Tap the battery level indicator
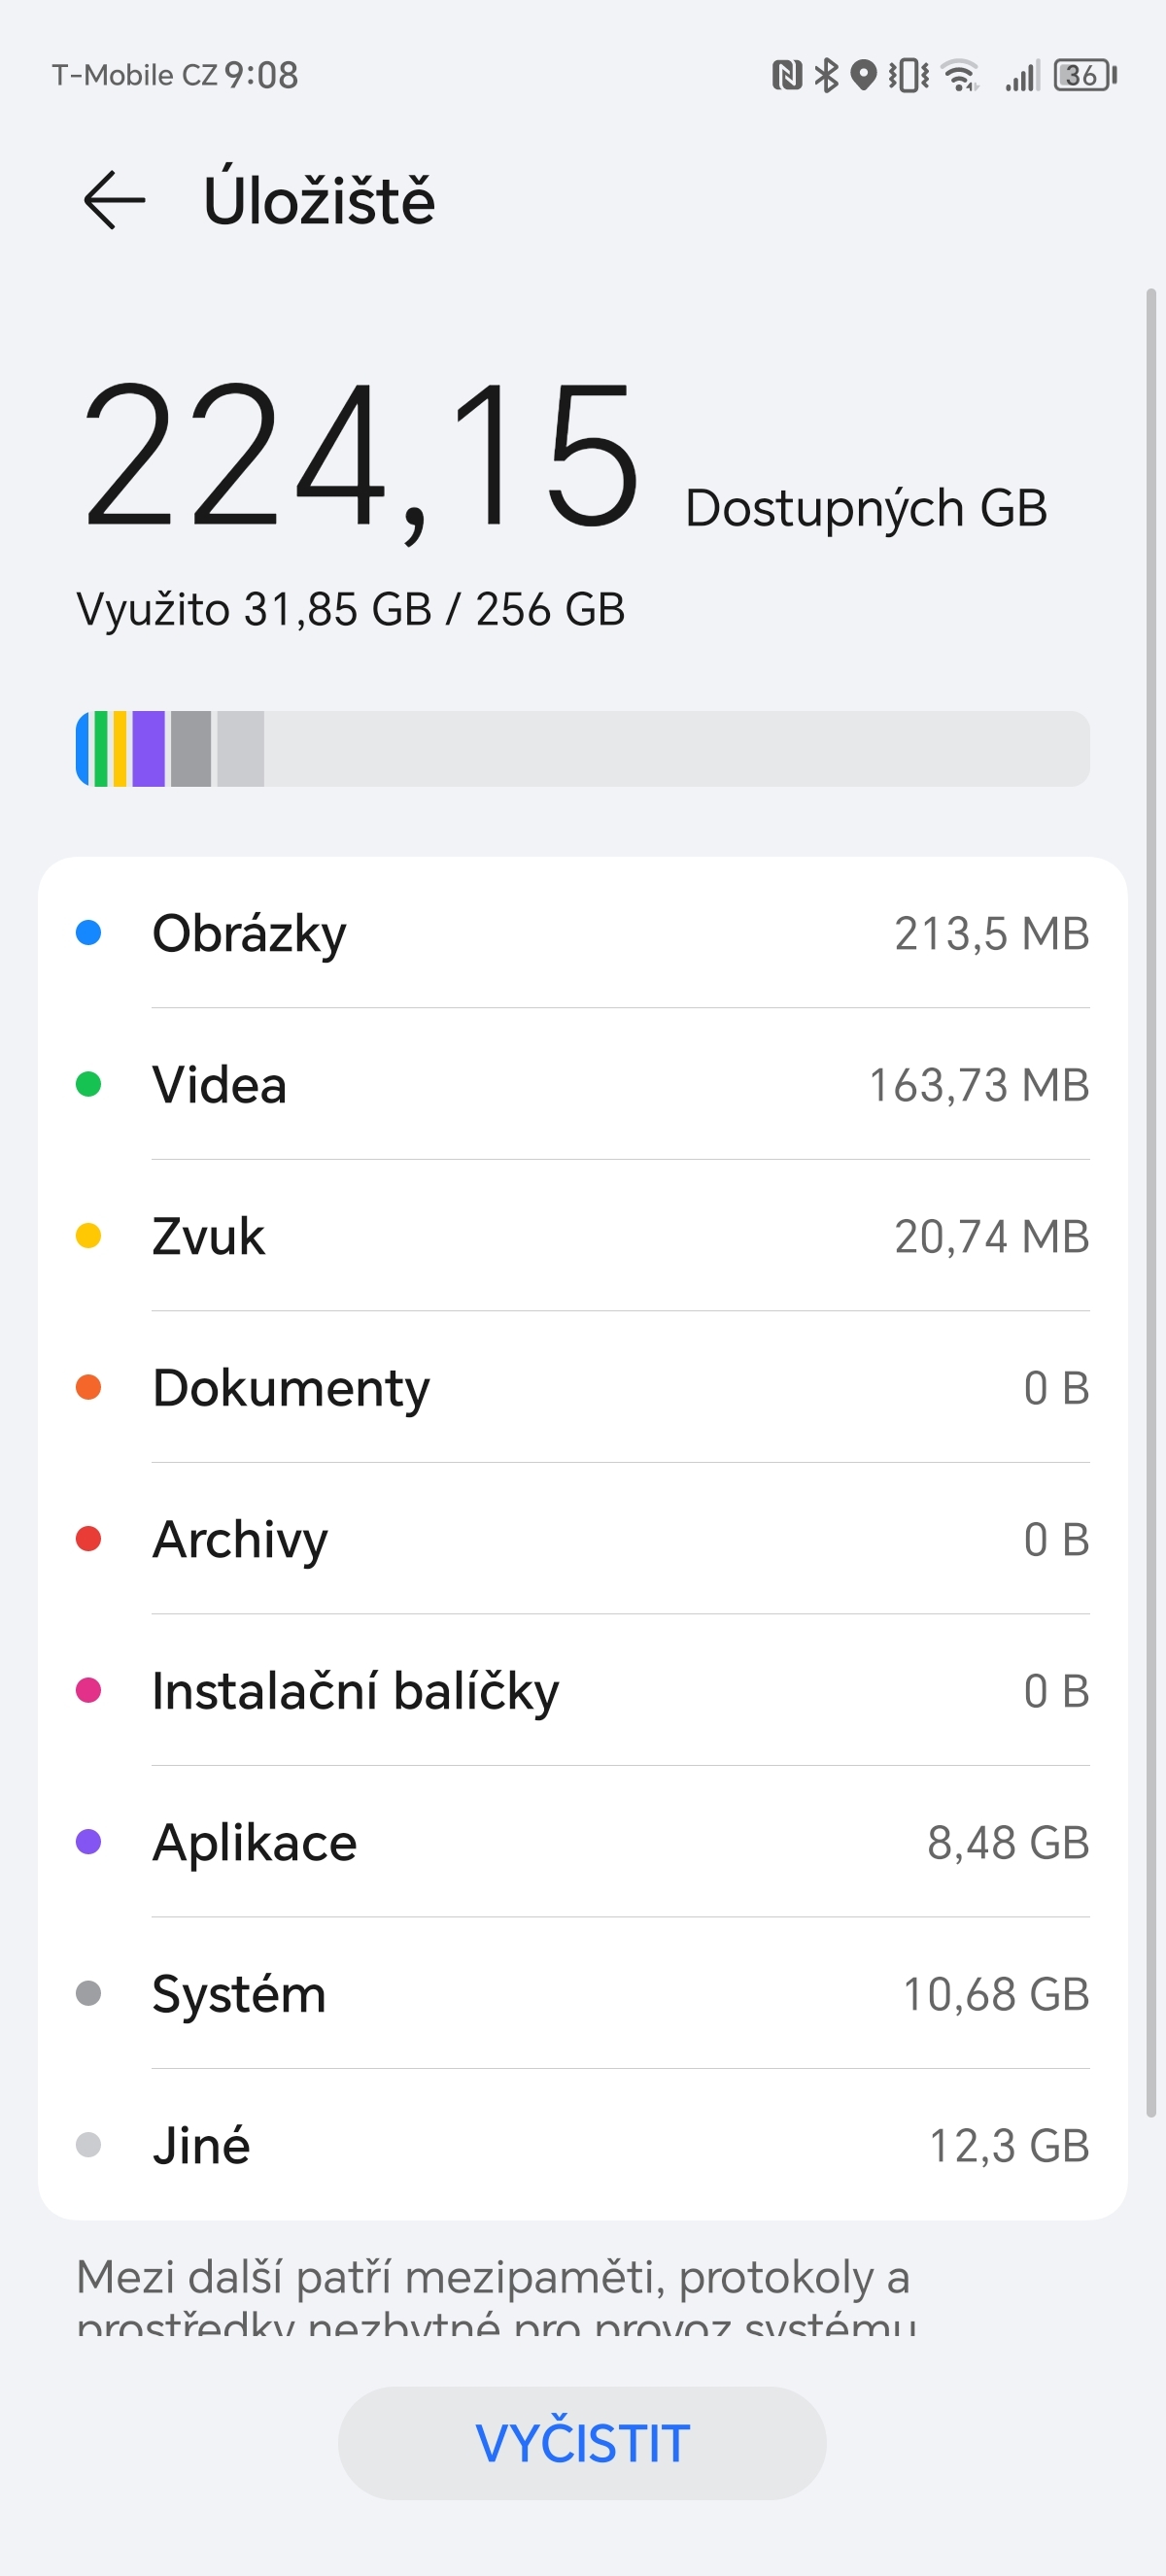The height and width of the screenshot is (2576, 1166). (1085, 75)
